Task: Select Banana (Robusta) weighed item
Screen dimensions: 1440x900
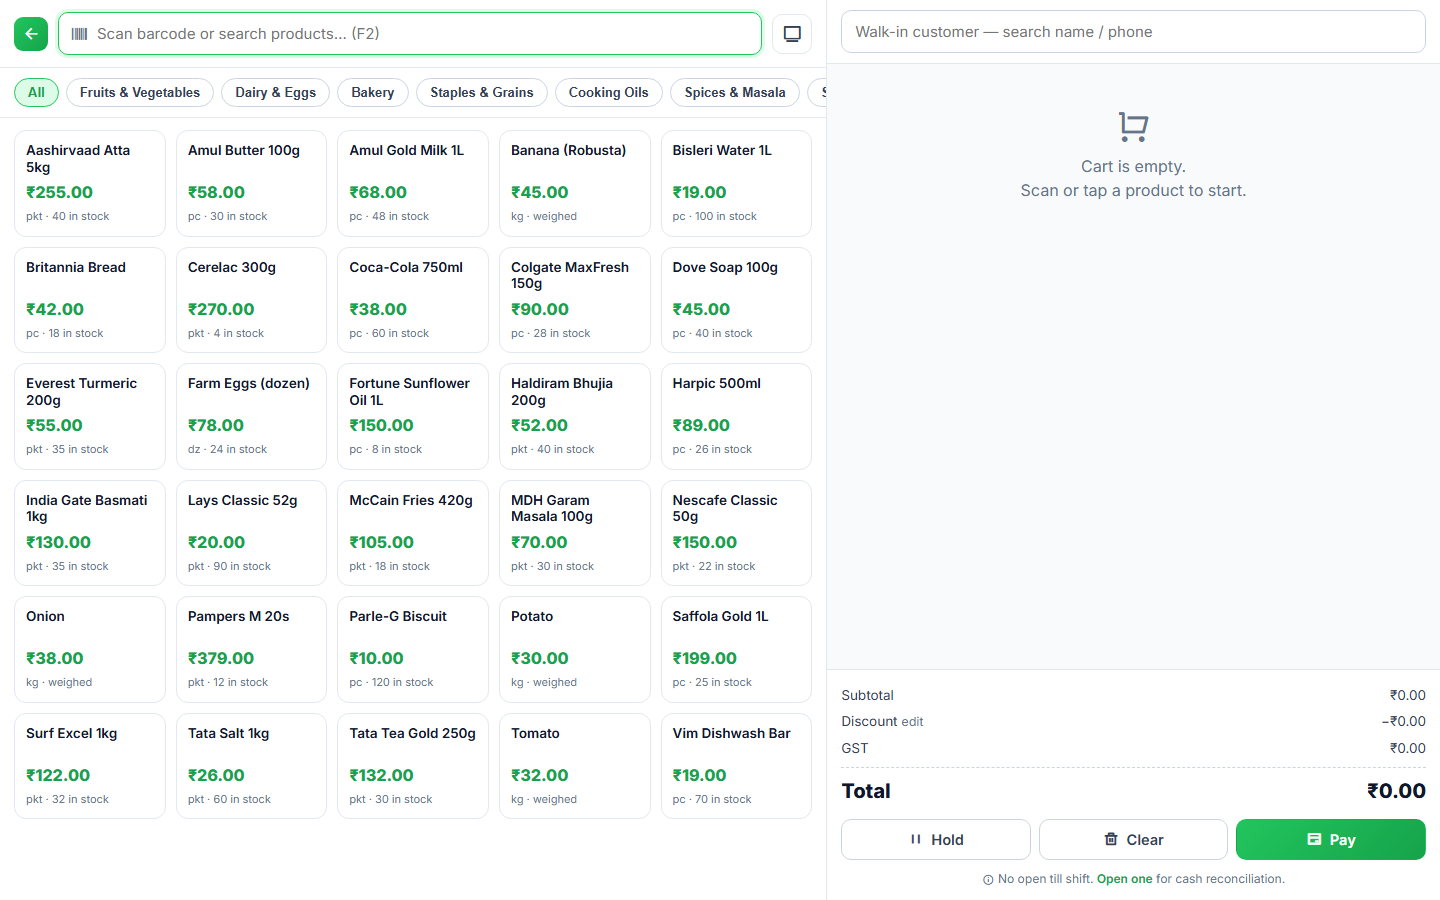Action: (x=575, y=183)
